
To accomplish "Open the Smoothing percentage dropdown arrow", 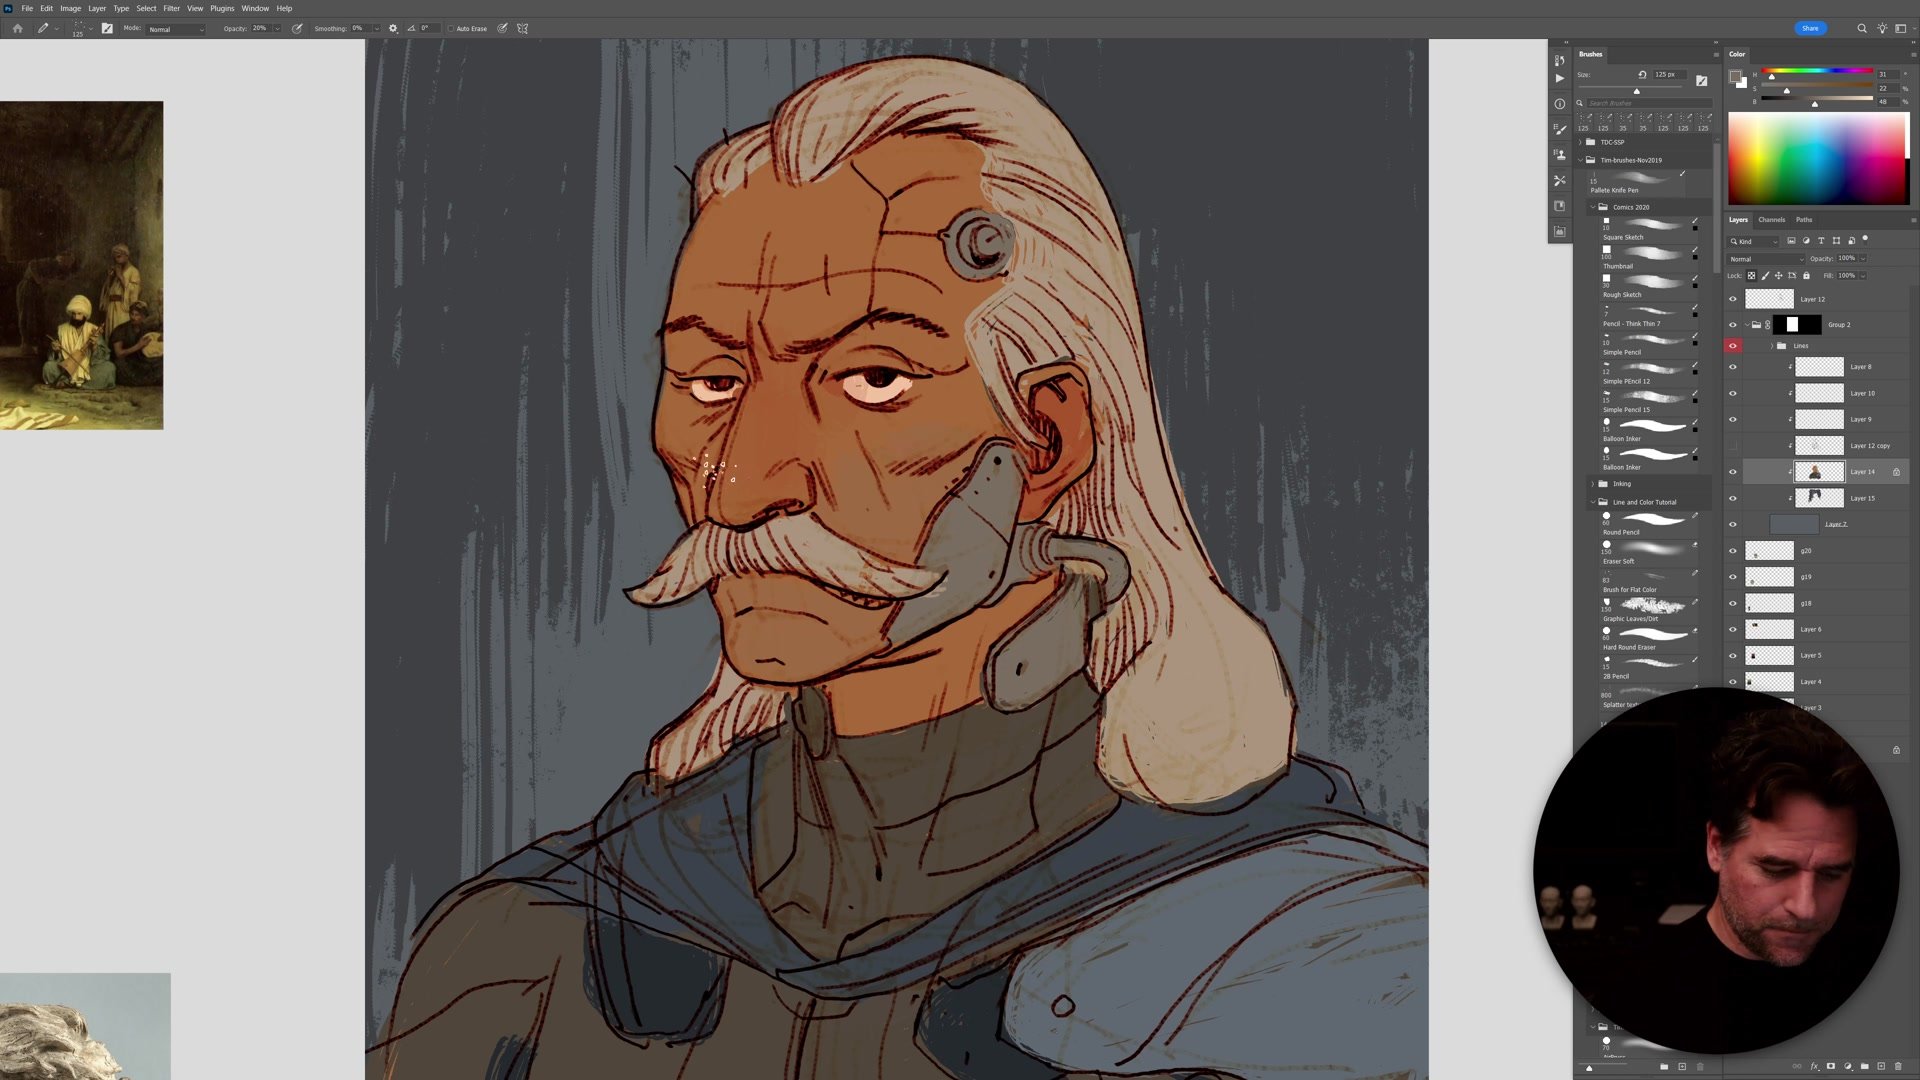I will [x=376, y=29].
